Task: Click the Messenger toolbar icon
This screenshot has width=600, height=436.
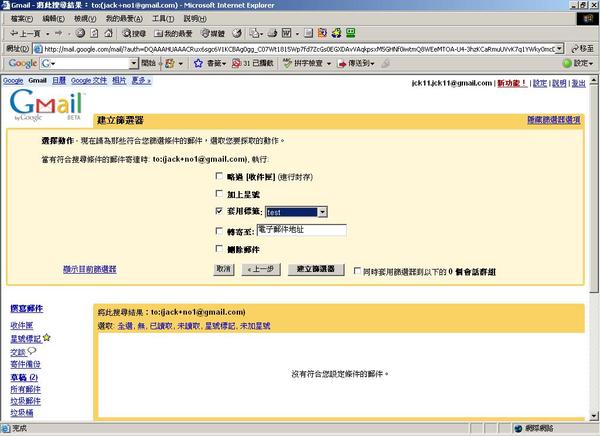Action: [x=336, y=33]
